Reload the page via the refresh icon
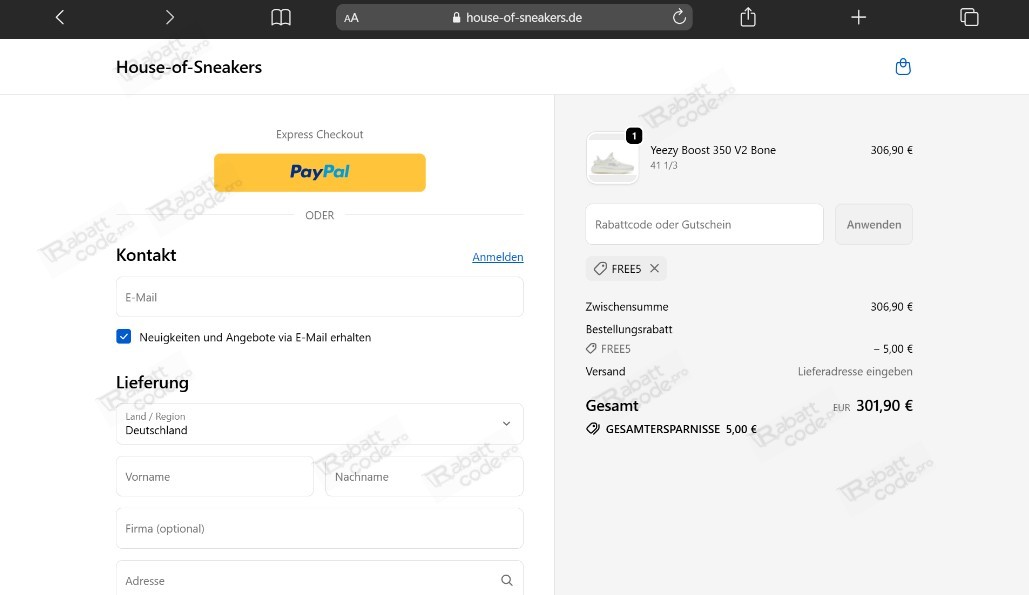The image size is (1029, 595). click(x=678, y=16)
